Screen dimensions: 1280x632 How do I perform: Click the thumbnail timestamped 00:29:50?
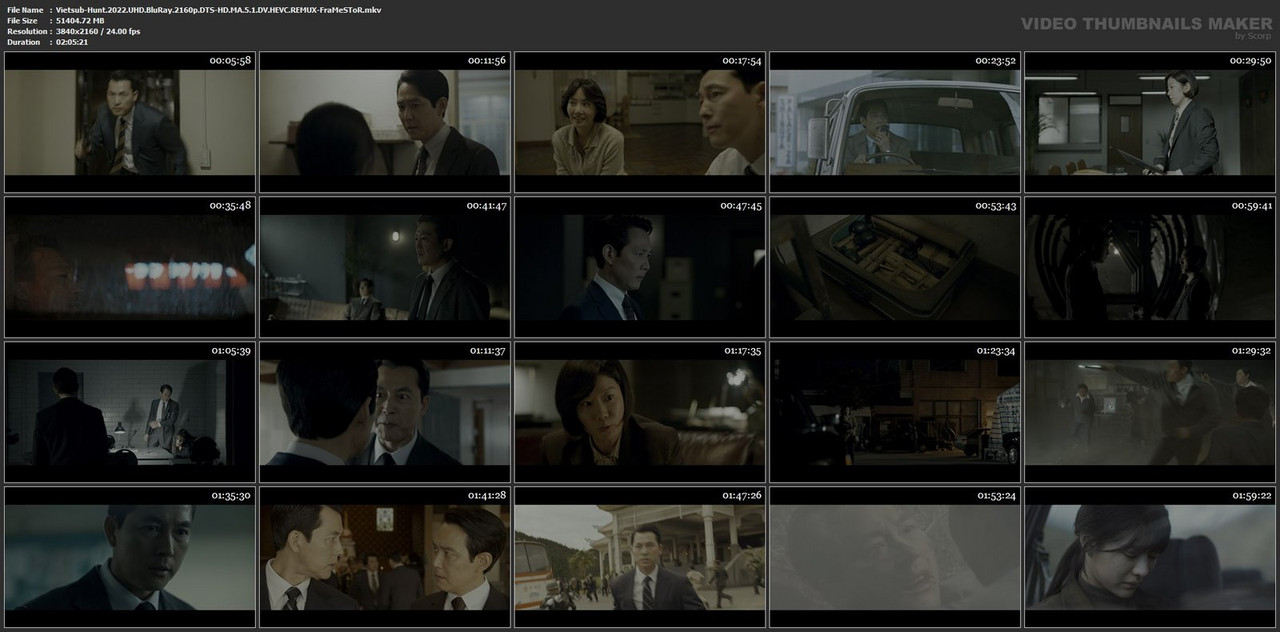pyautogui.click(x=1150, y=122)
